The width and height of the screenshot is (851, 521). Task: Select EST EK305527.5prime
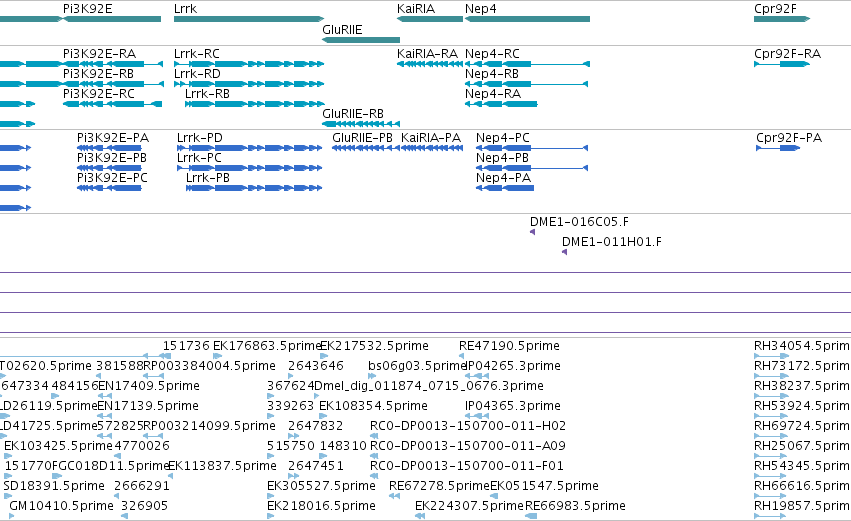click(x=321, y=486)
